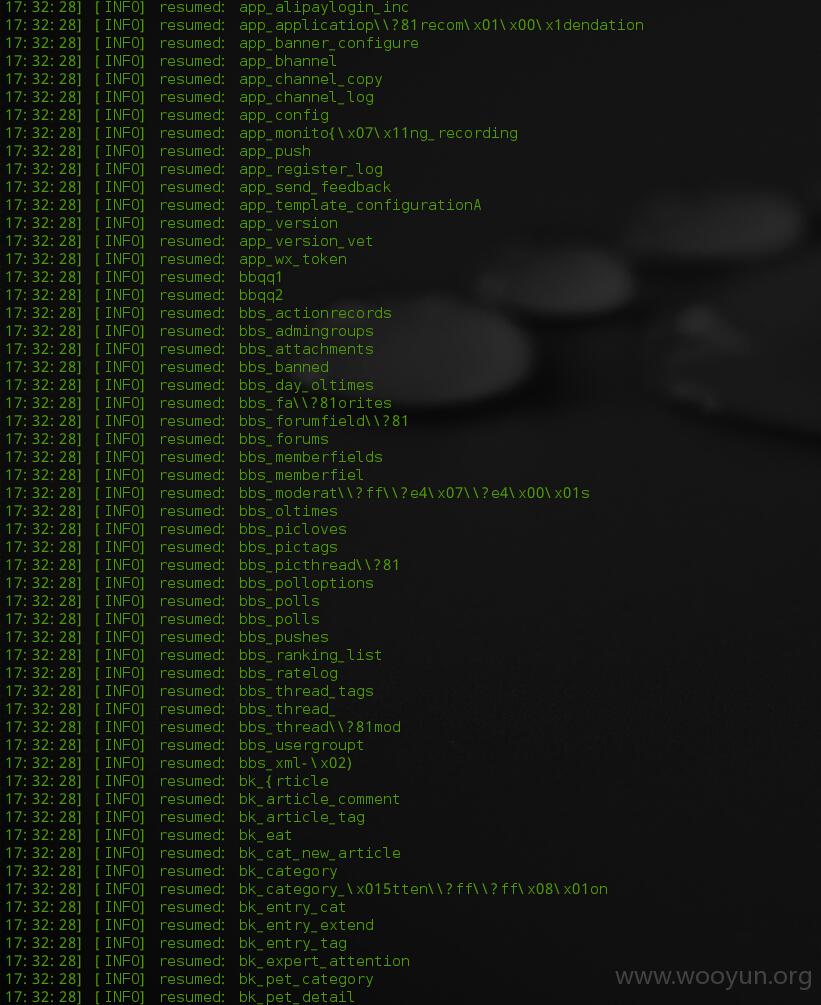Image resolution: width=821 pixels, height=1005 pixels.
Task: Select the bk_entry_cat entry
Action: pyautogui.click(x=293, y=908)
